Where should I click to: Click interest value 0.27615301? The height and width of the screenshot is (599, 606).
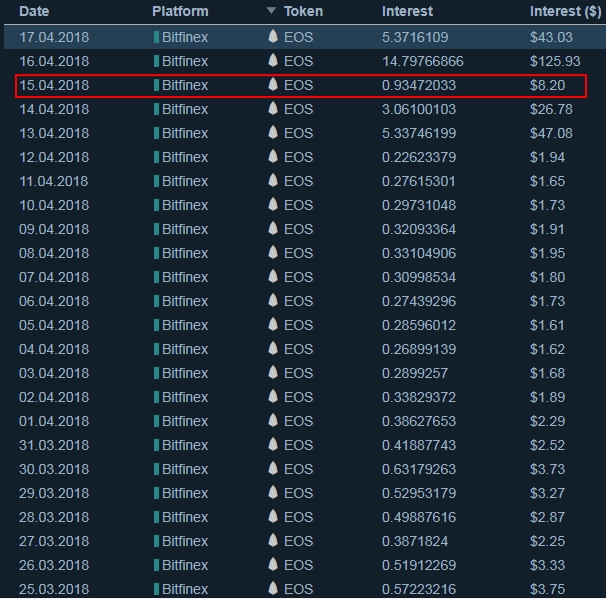pyautogui.click(x=419, y=181)
